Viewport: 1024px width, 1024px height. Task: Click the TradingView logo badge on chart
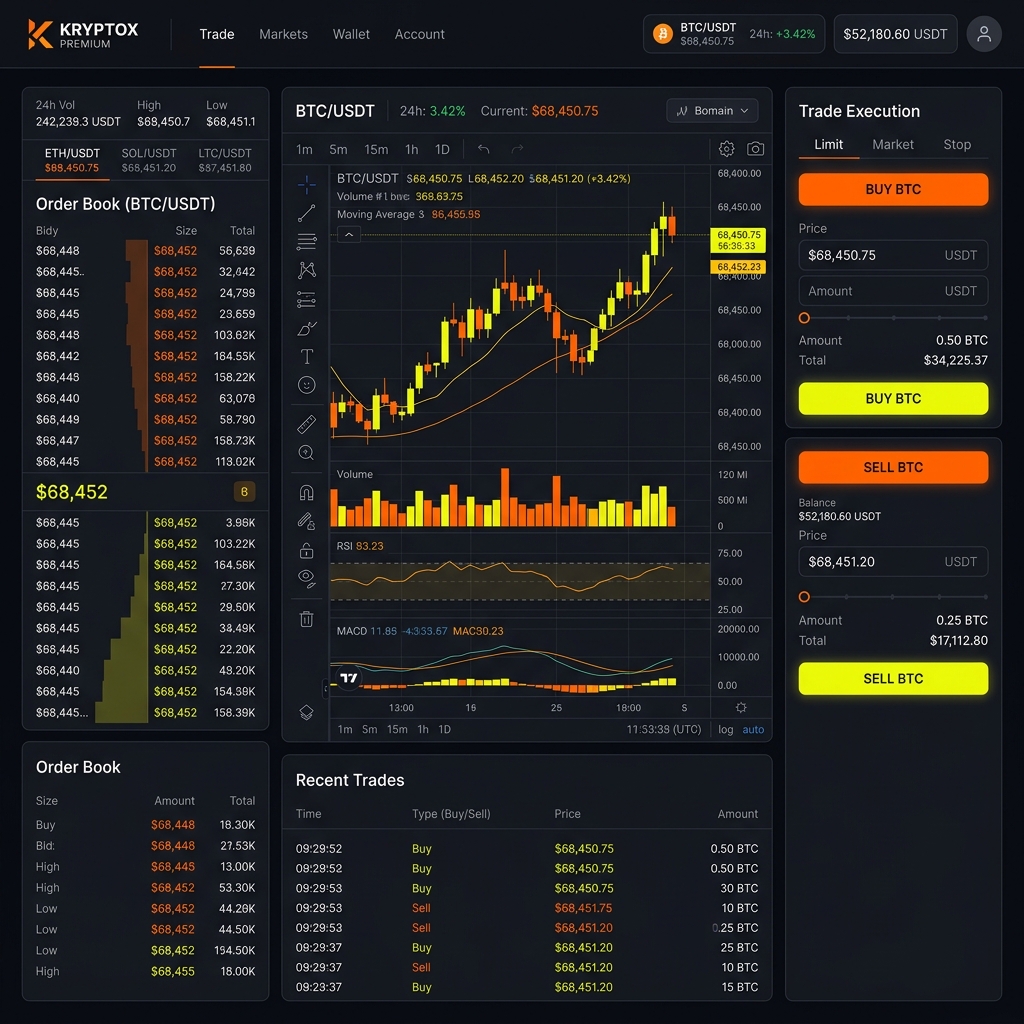(x=349, y=678)
